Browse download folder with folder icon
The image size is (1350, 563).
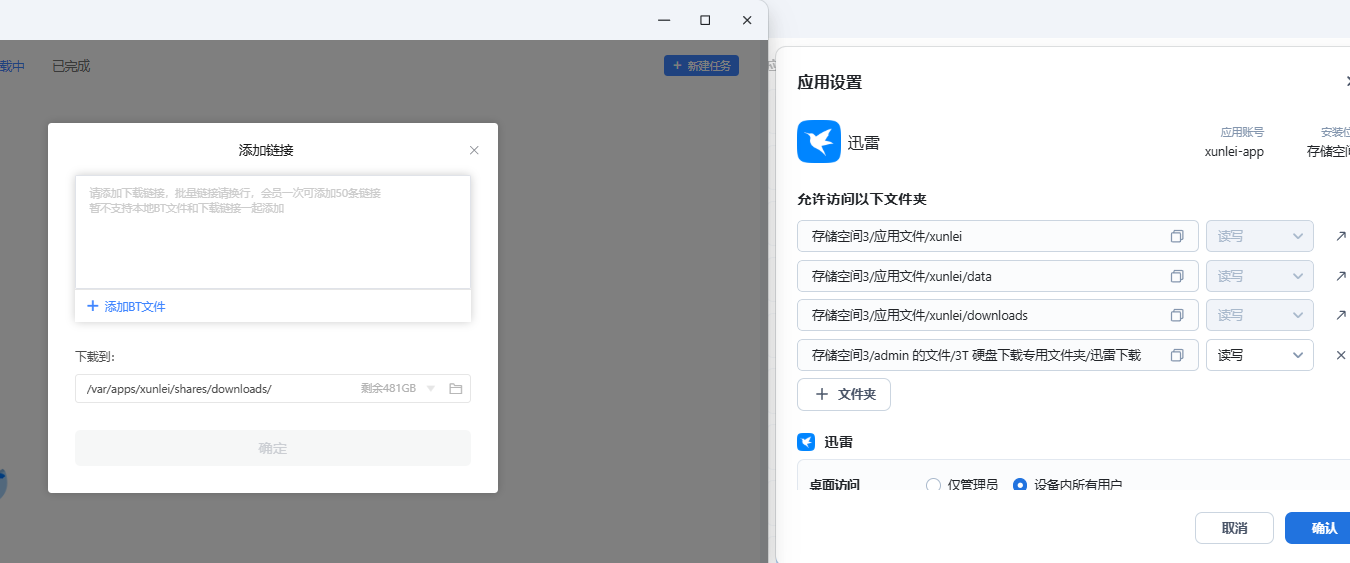point(455,389)
